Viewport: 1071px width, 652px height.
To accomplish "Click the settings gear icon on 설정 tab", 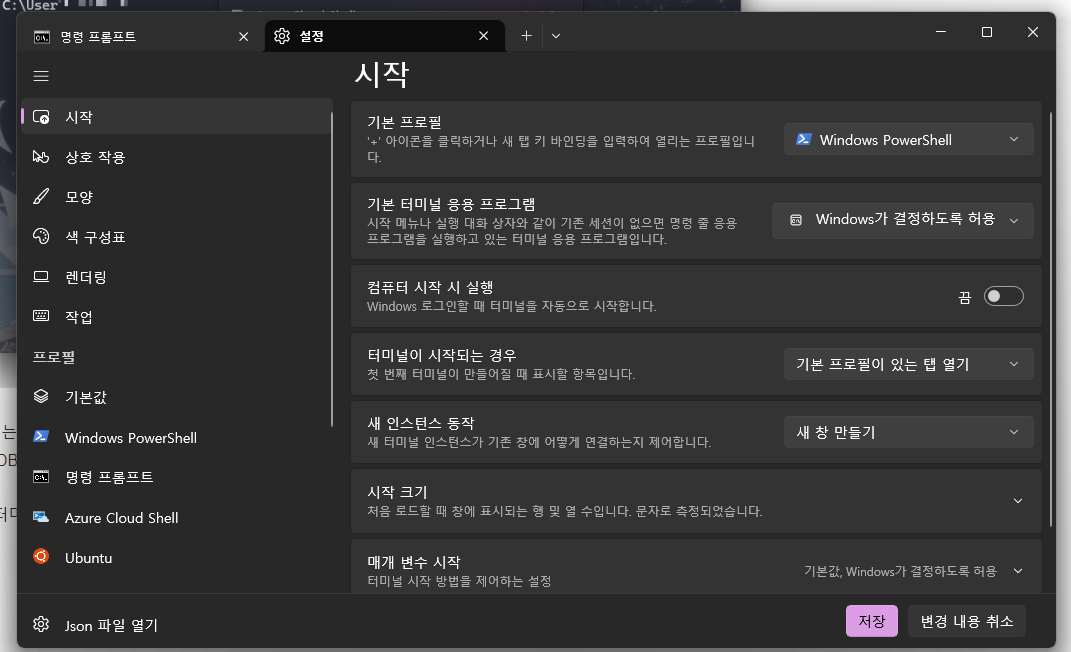I will pyautogui.click(x=282, y=36).
